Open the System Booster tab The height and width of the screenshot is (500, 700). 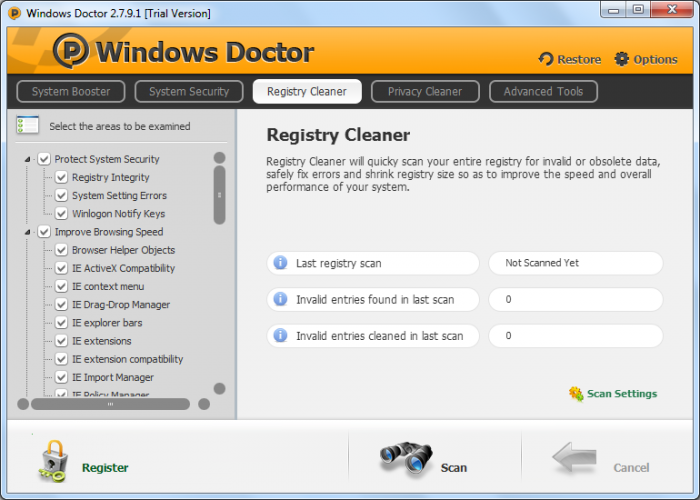[x=71, y=92]
